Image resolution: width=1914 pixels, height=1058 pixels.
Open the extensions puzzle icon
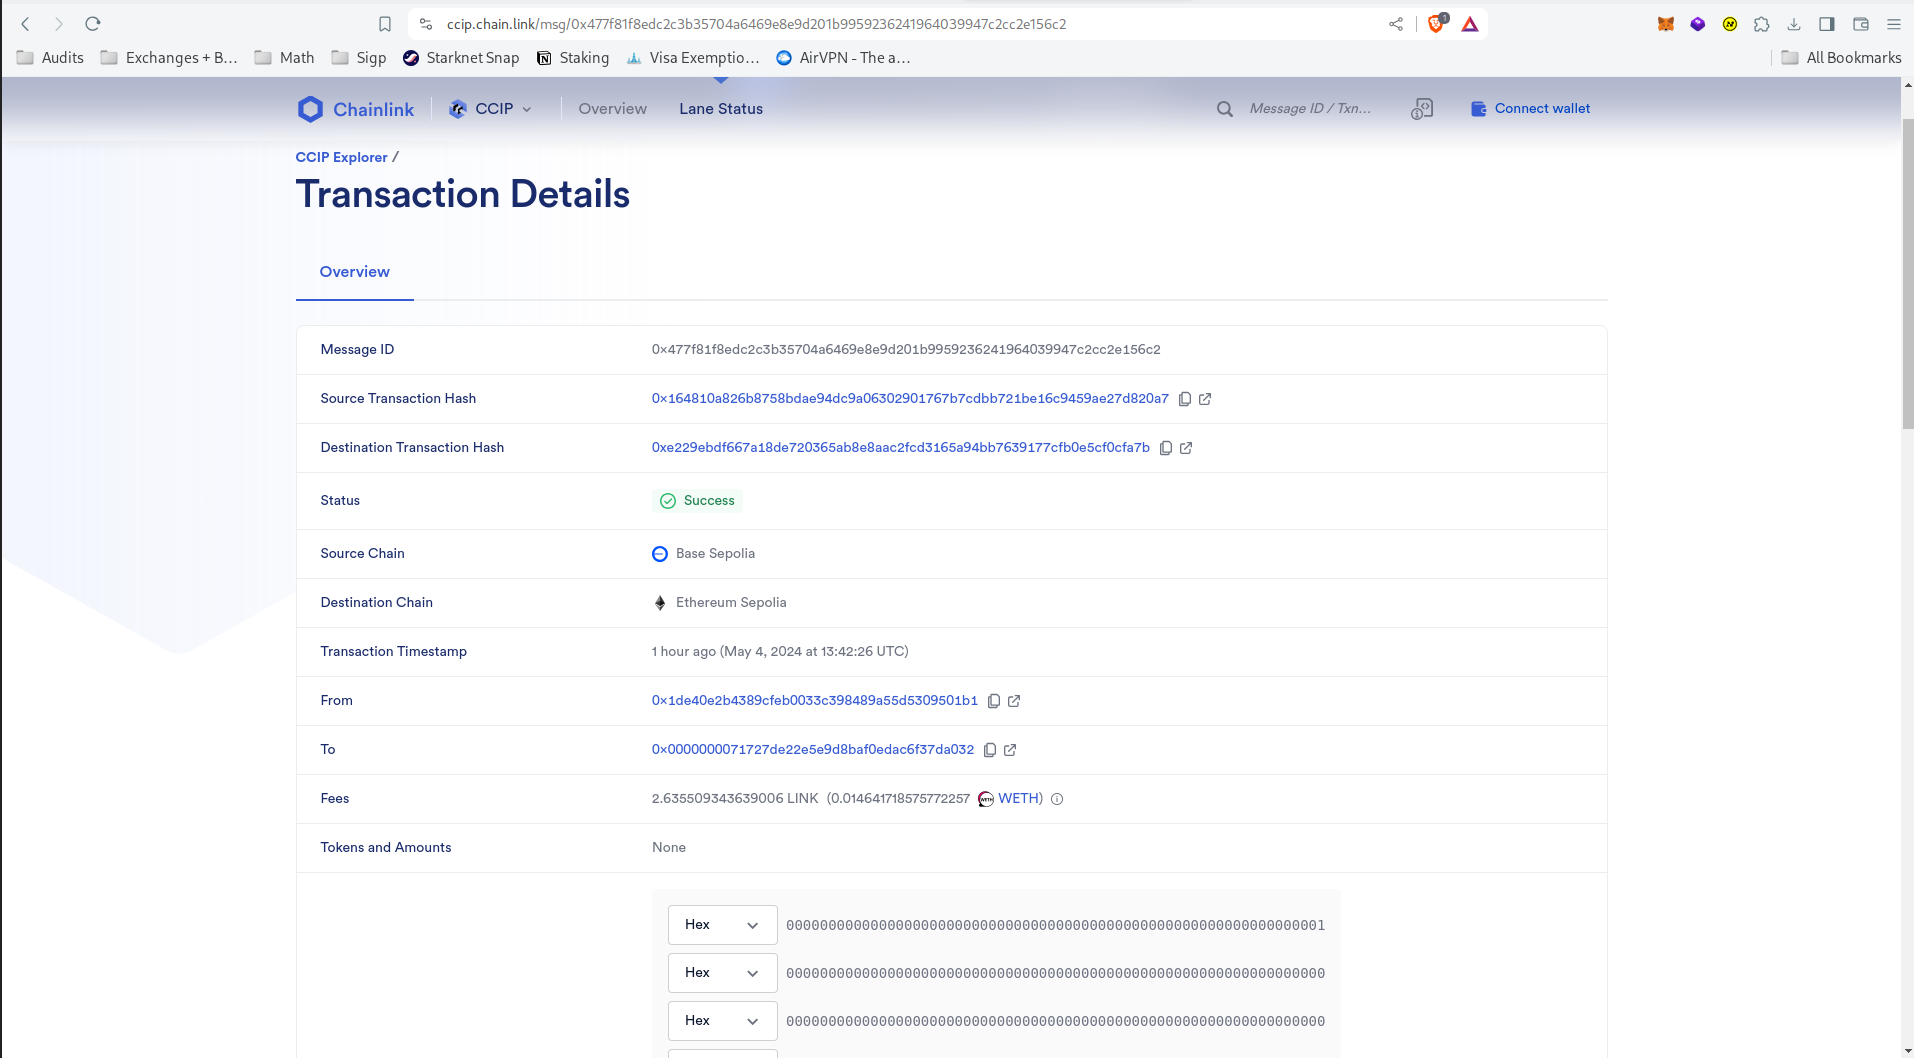point(1762,24)
